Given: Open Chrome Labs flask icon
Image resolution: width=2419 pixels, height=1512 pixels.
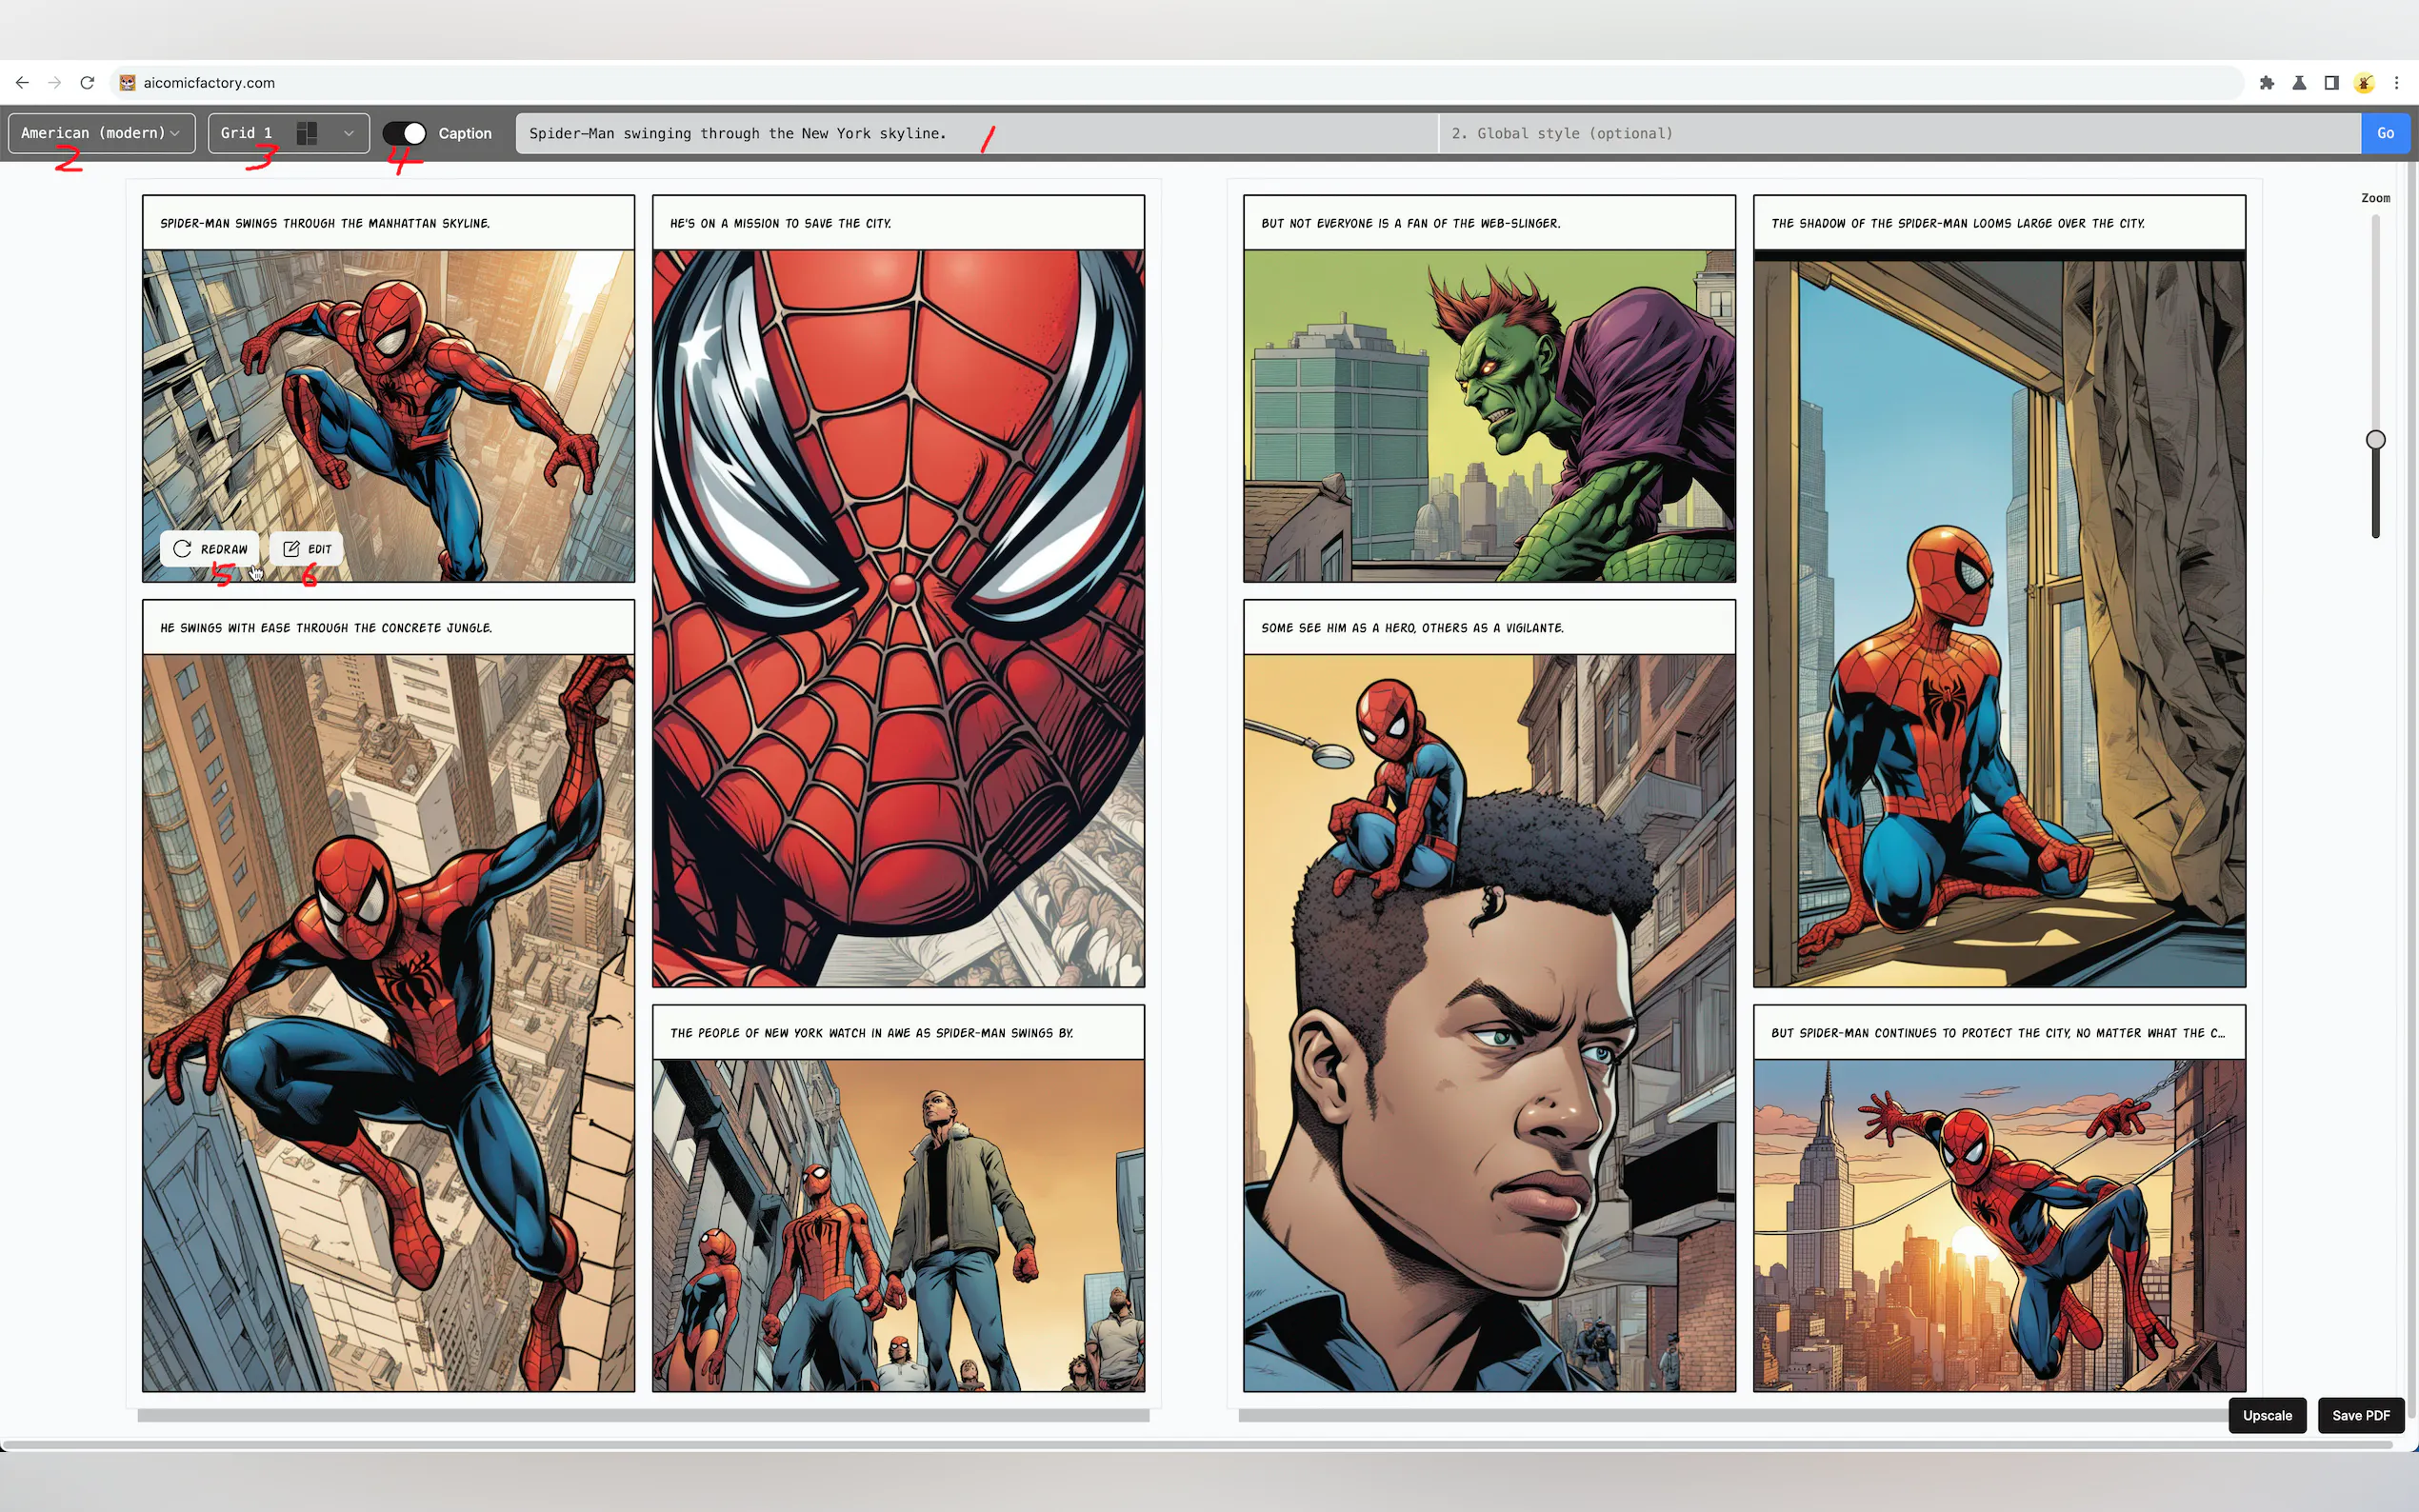Looking at the screenshot, I should [x=2299, y=83].
